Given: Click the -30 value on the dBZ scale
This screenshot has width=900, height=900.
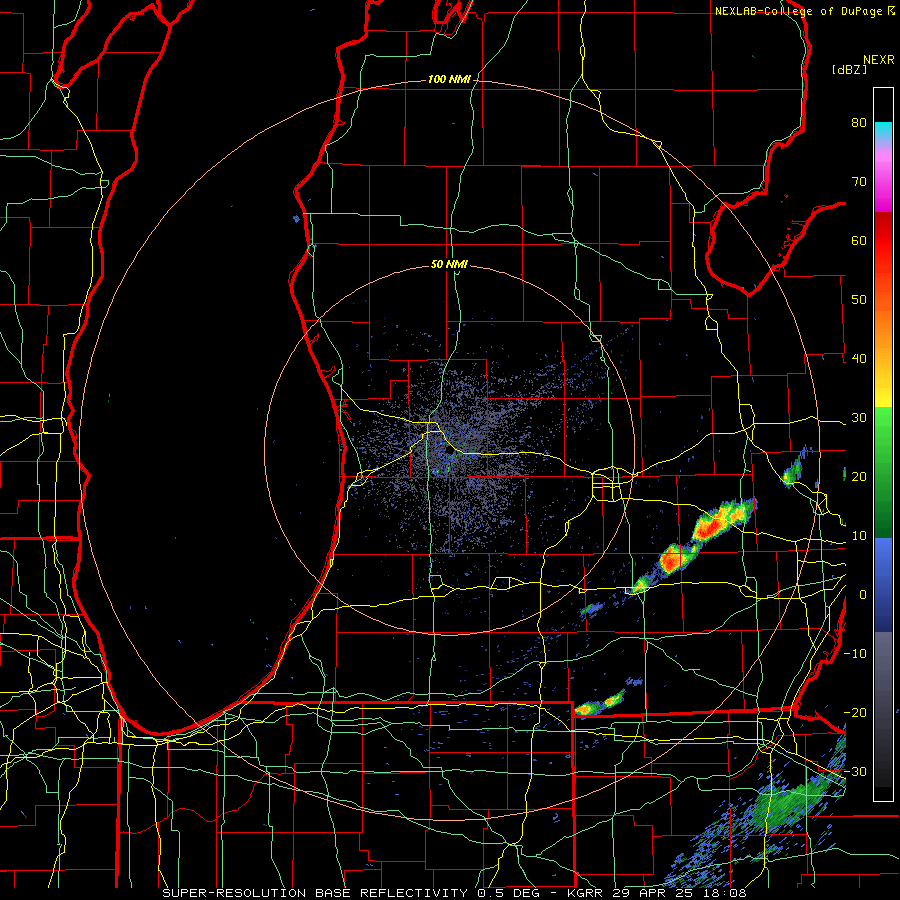Looking at the screenshot, I should (855, 771).
